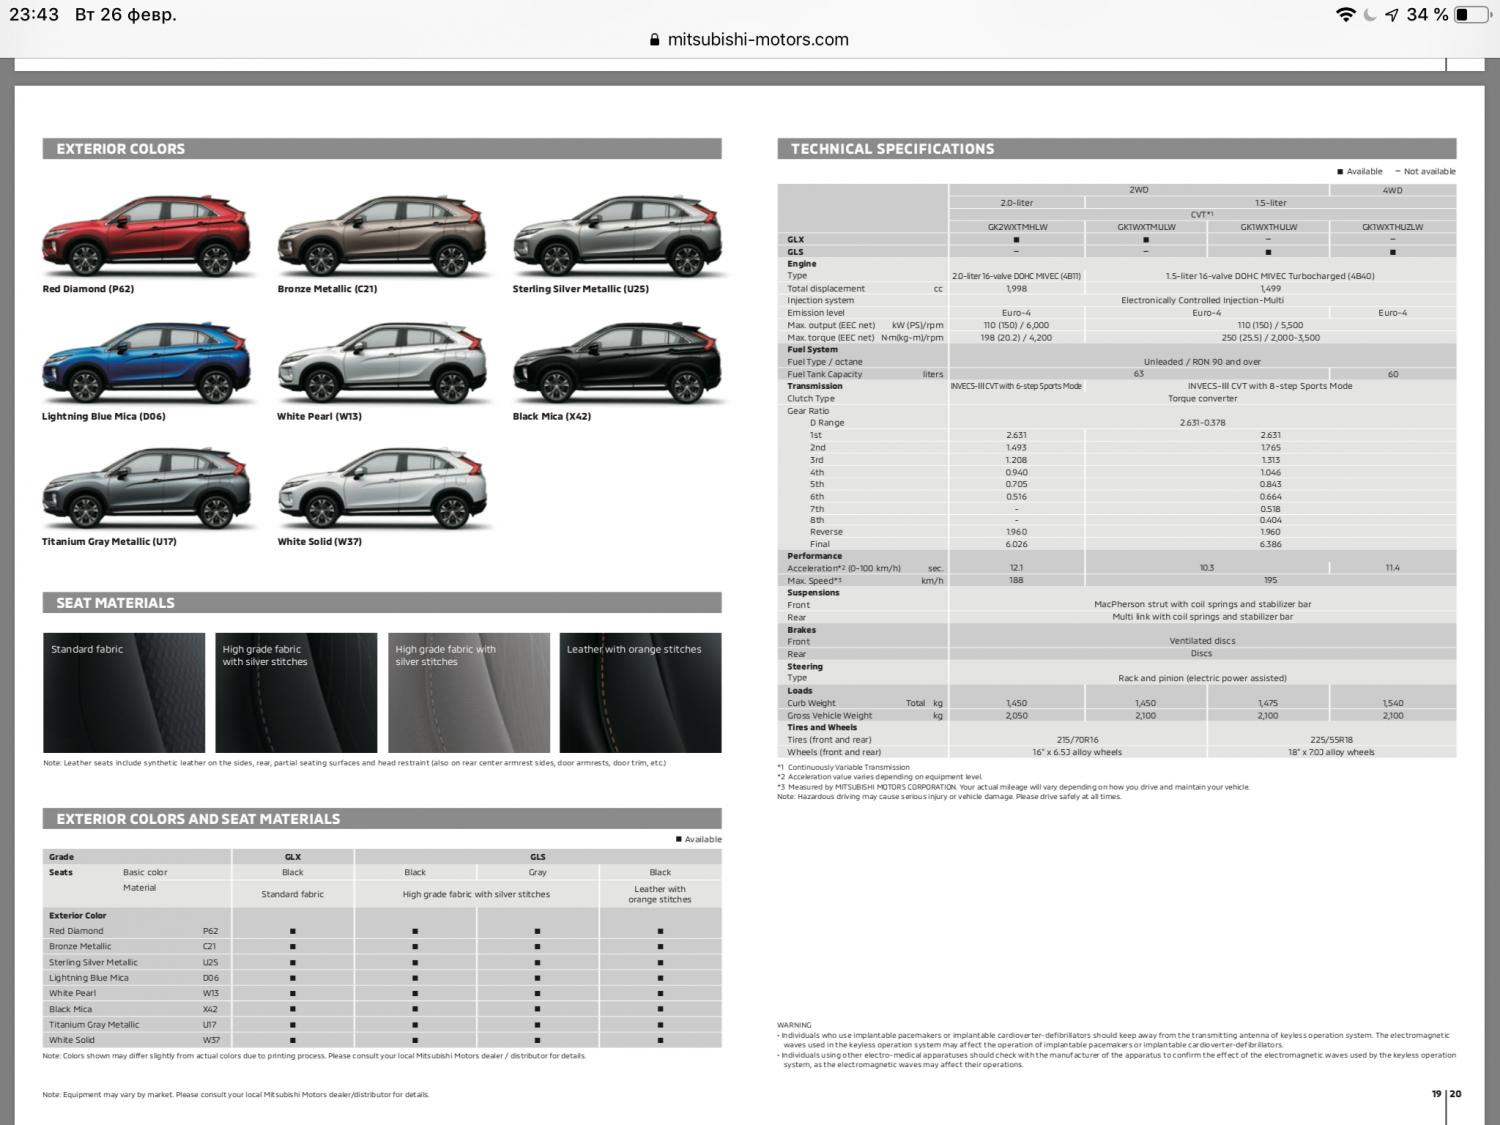
Task: Click torque value 250 (25.5) / 2,000-3,500
Action: pos(1270,338)
